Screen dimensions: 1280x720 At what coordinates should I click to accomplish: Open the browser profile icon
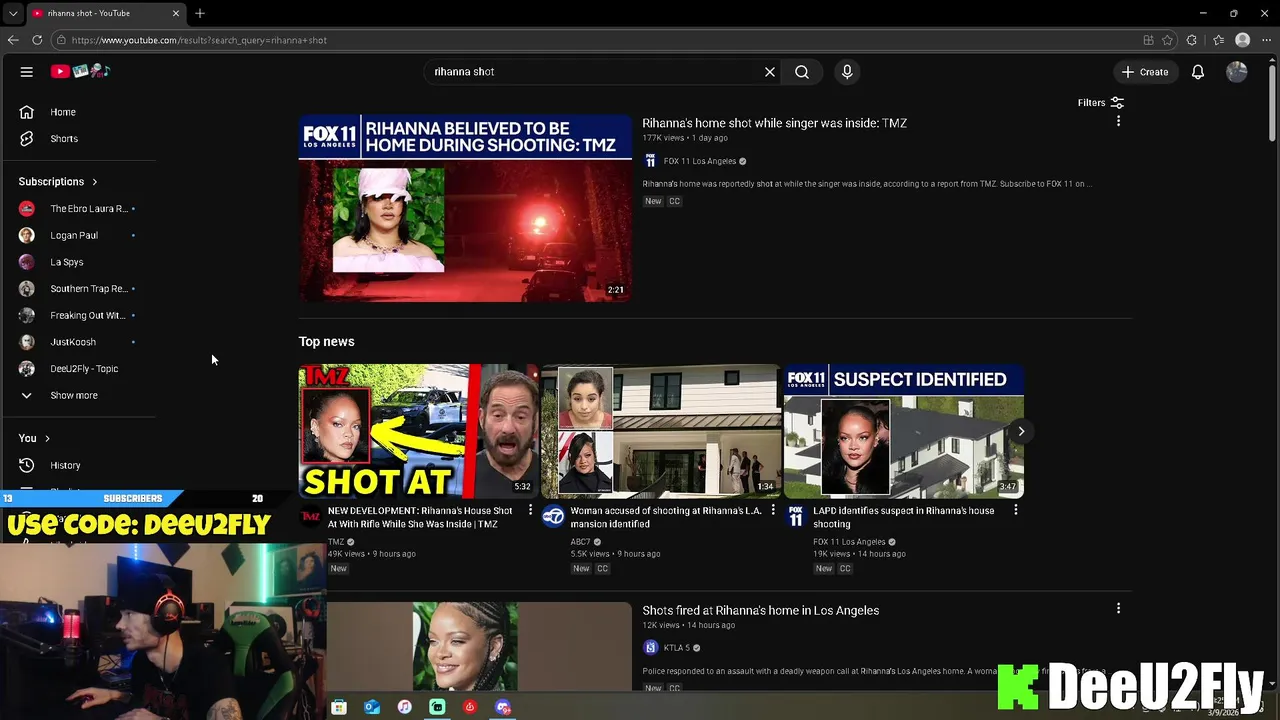click(1243, 40)
